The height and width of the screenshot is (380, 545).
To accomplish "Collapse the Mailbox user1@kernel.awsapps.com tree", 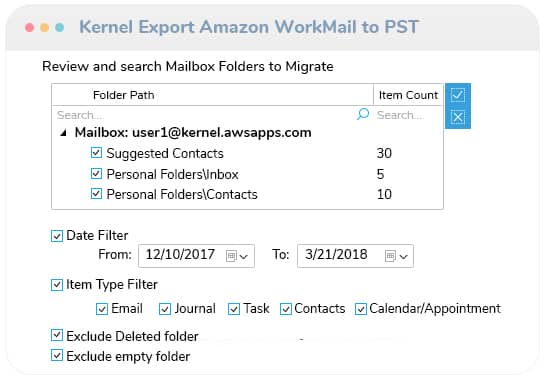I will [63, 133].
